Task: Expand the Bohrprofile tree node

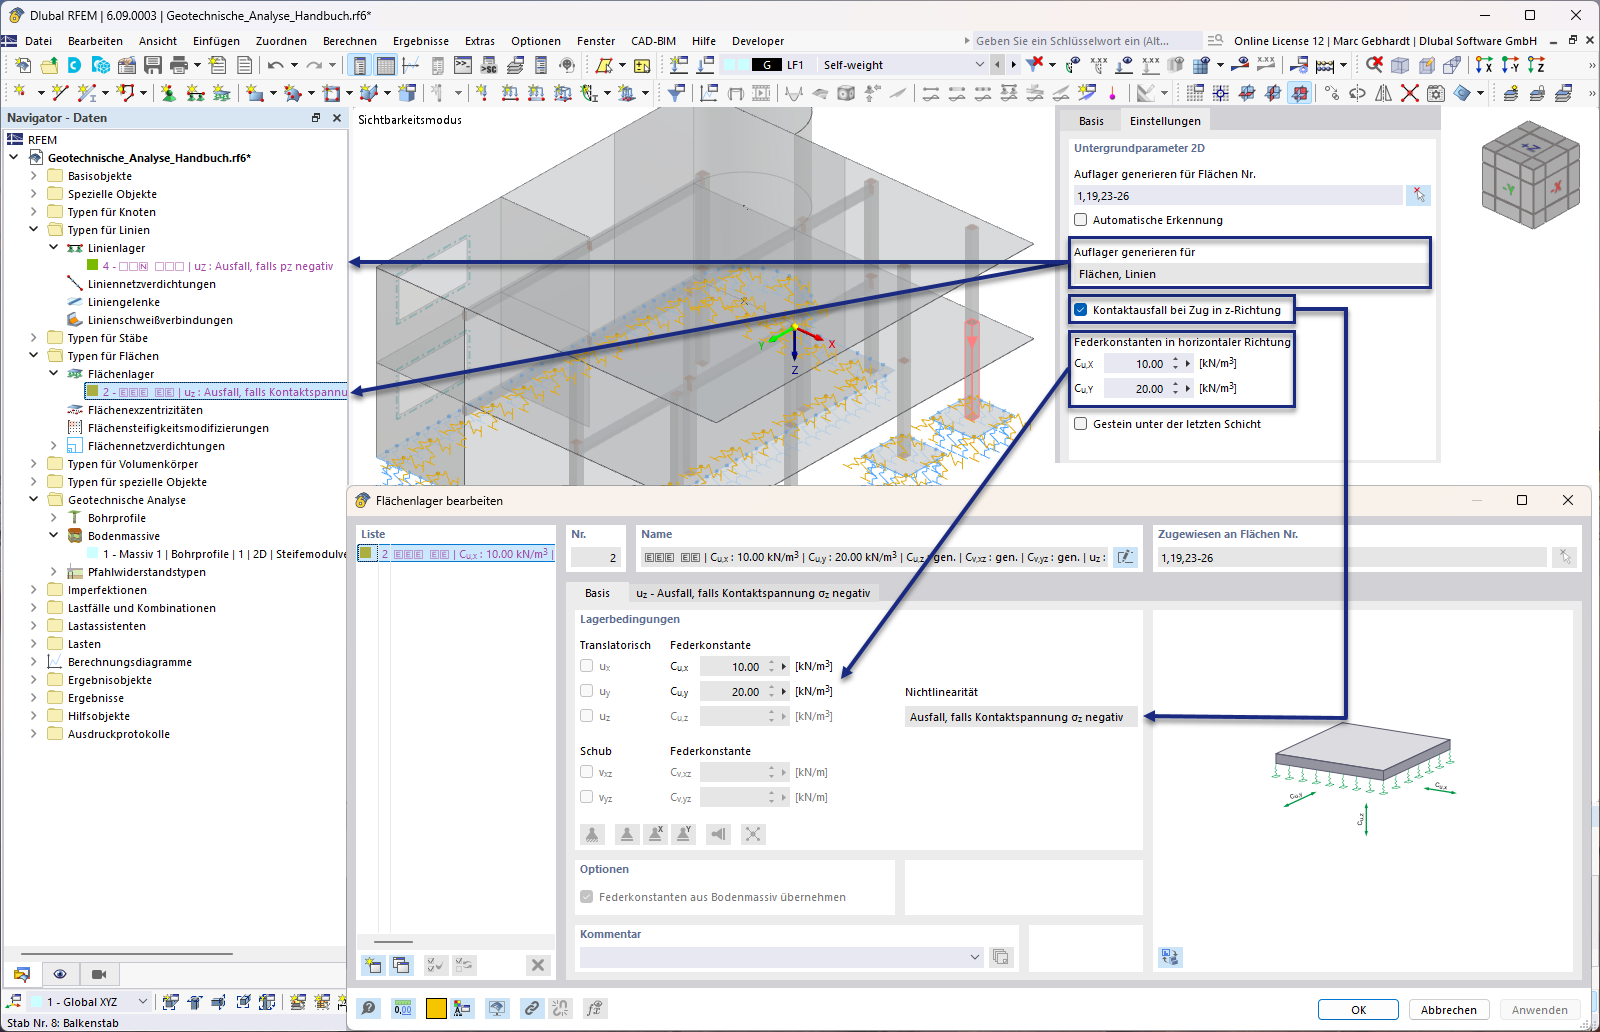Action: (x=53, y=518)
